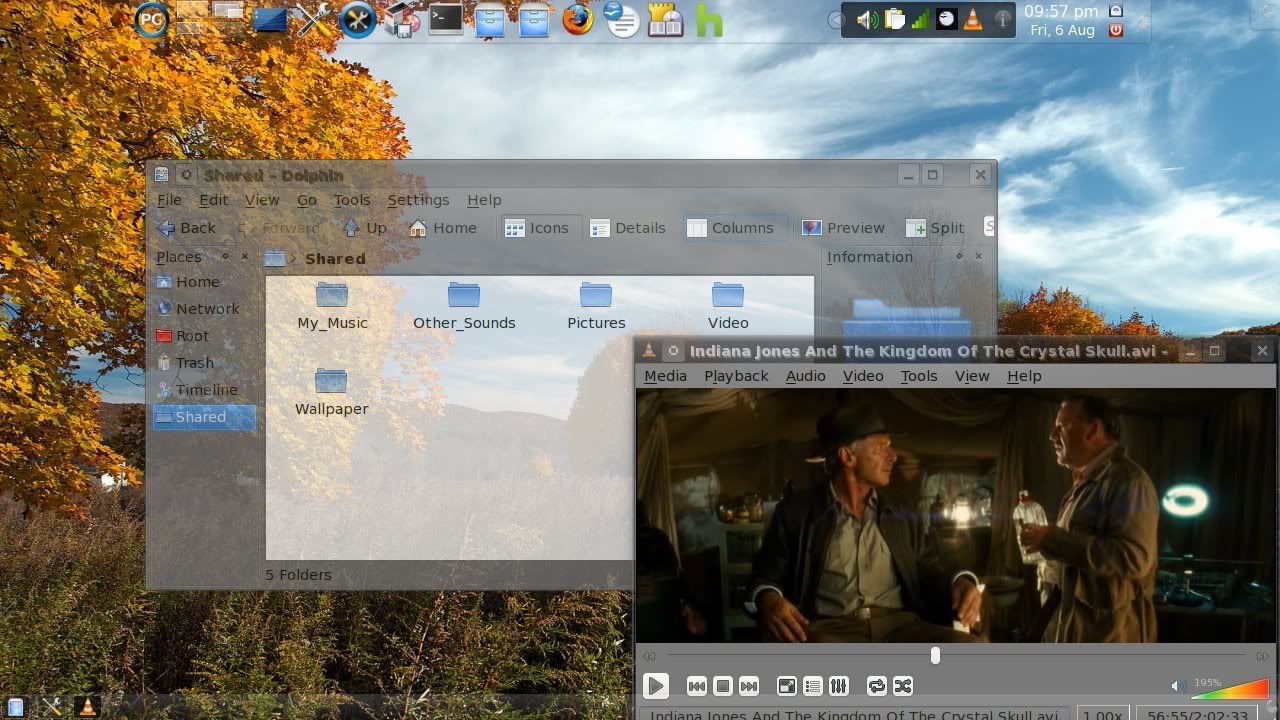The width and height of the screenshot is (1280, 720).
Task: Launch Konsole terminal from panel
Action: point(446,19)
